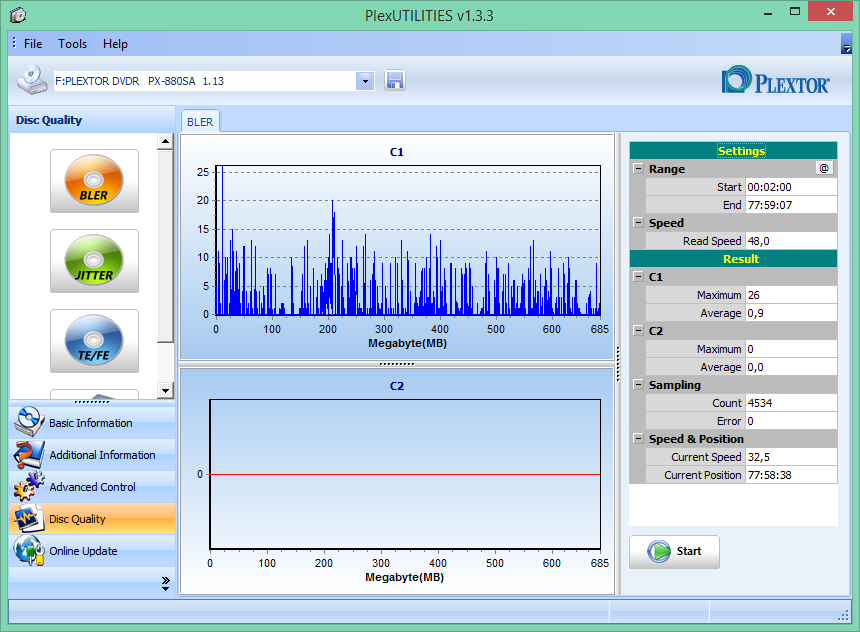Open Online Update section
Screen dimensions: 860x632
92,551
